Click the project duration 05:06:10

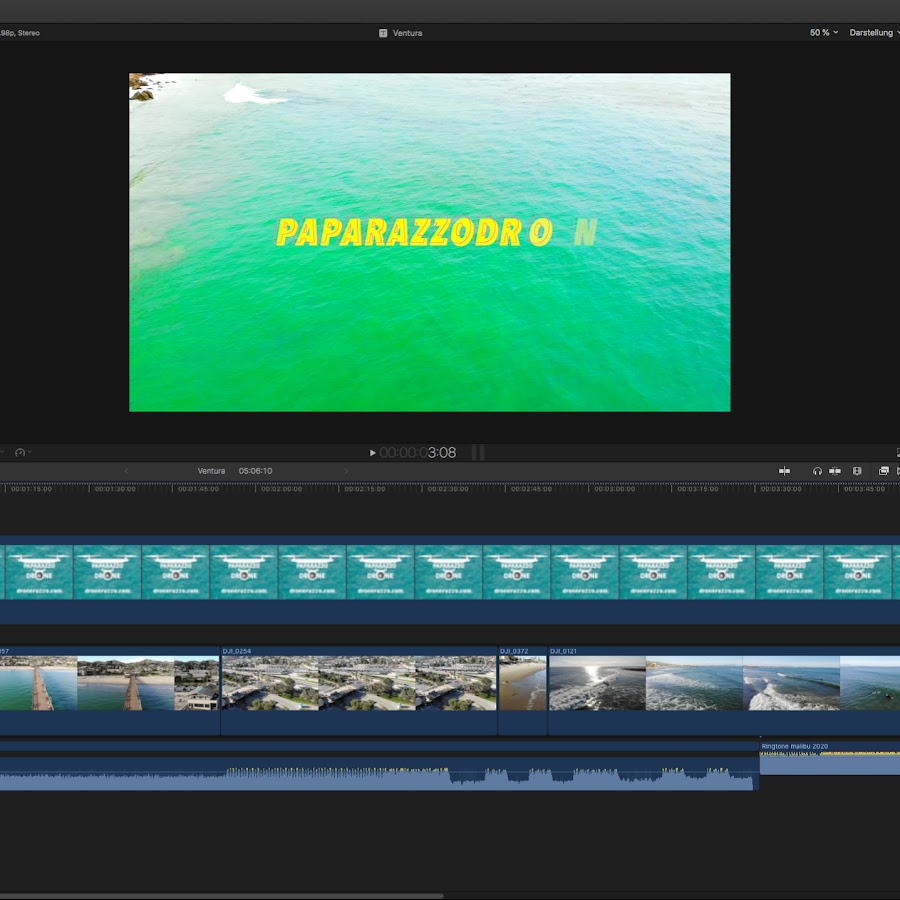click(x=255, y=471)
